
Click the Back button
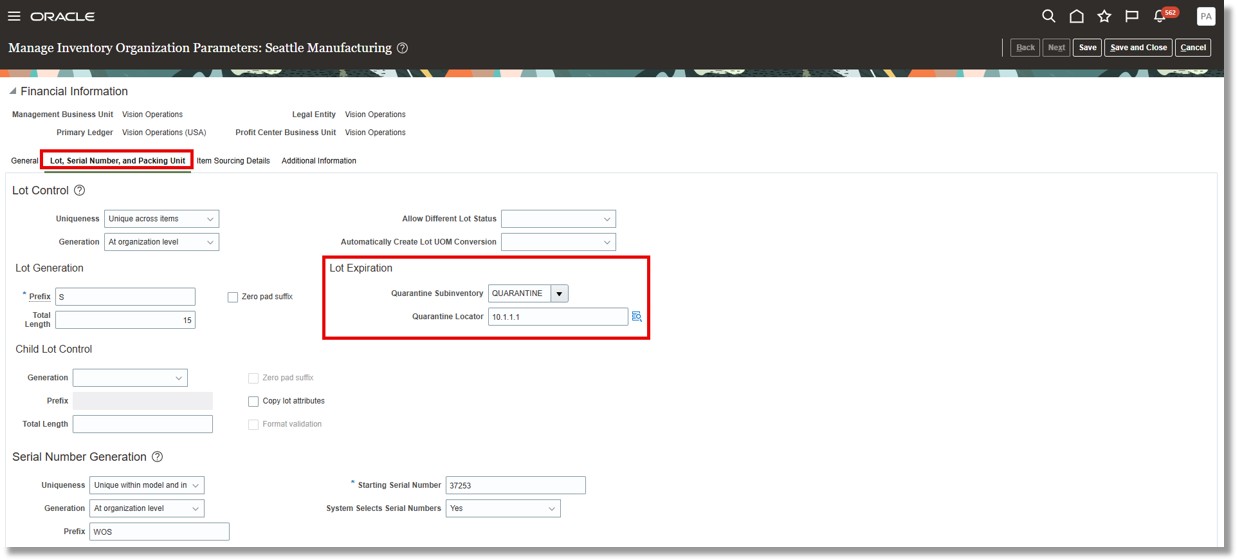(1025, 47)
